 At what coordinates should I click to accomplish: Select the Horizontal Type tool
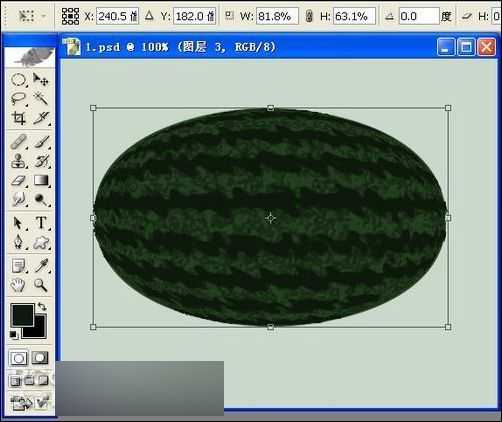pyautogui.click(x=41, y=223)
